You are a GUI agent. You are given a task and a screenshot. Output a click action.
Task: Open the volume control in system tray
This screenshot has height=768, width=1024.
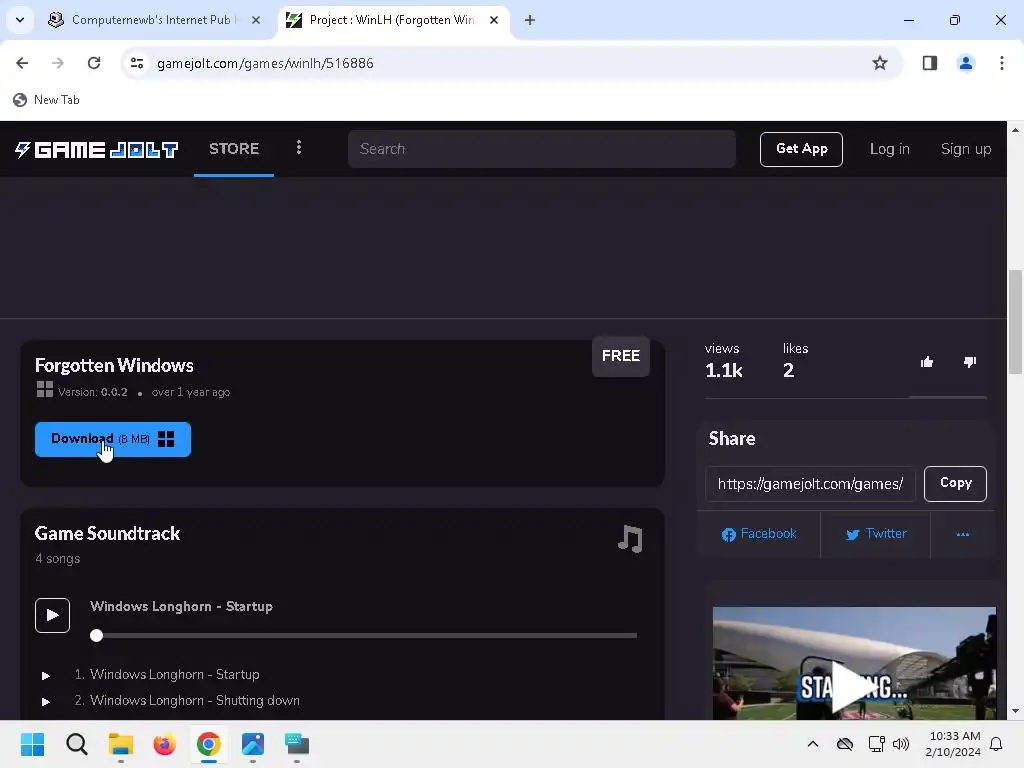click(x=901, y=744)
